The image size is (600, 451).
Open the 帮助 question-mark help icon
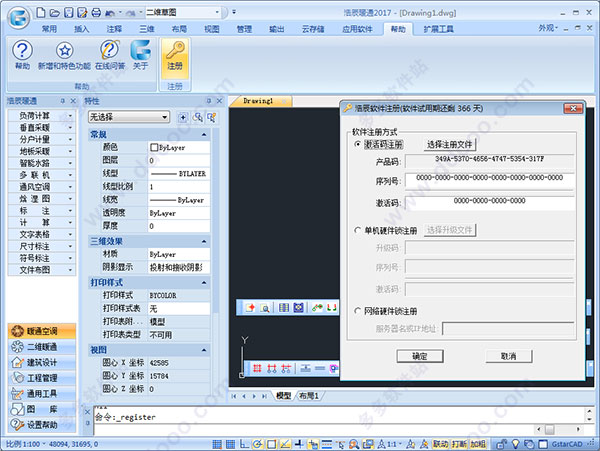pyautogui.click(x=23, y=50)
